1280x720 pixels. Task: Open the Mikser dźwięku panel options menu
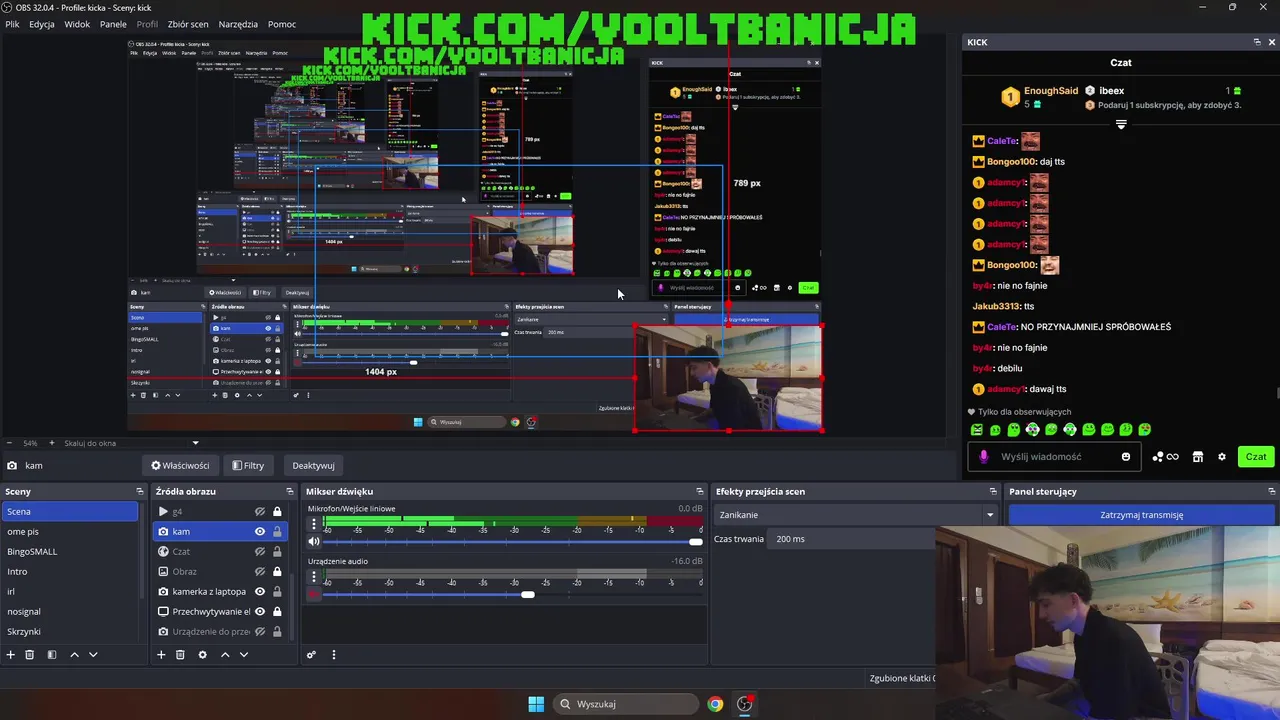(x=334, y=655)
